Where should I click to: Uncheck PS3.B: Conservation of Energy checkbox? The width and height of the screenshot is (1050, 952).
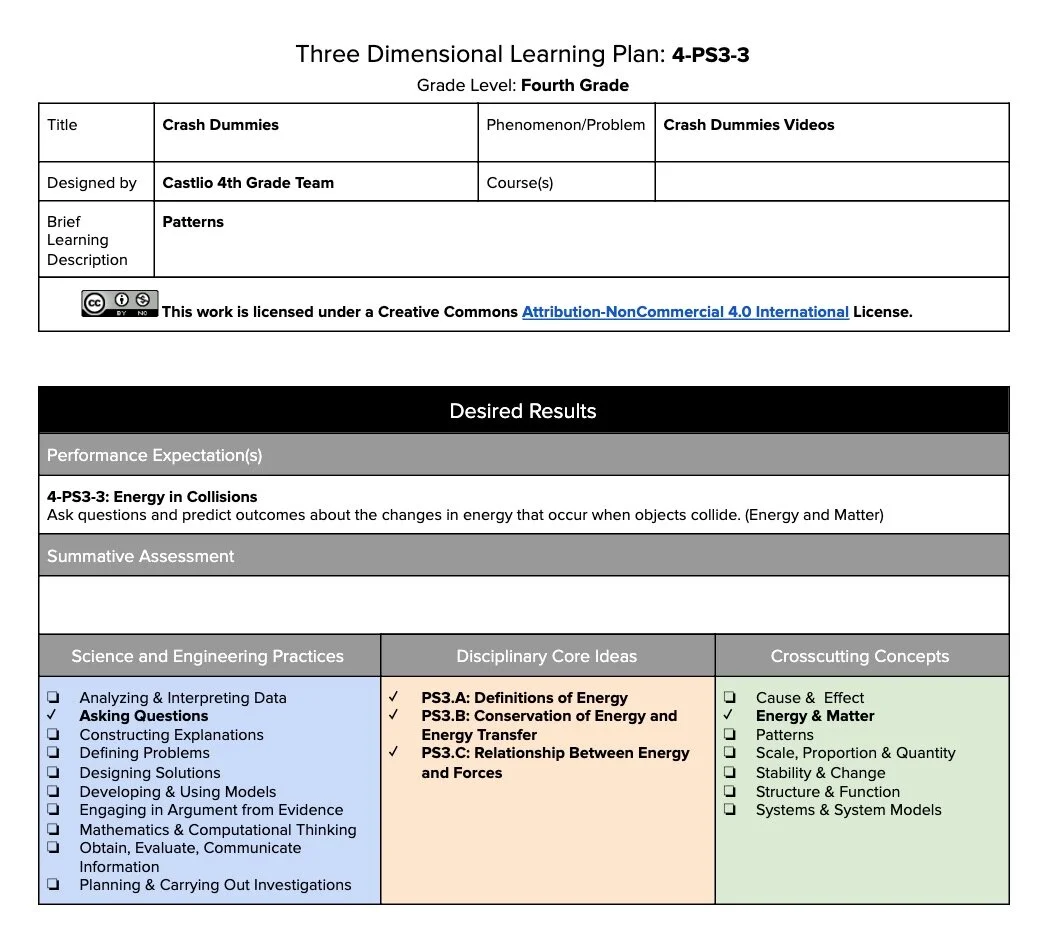click(x=395, y=716)
